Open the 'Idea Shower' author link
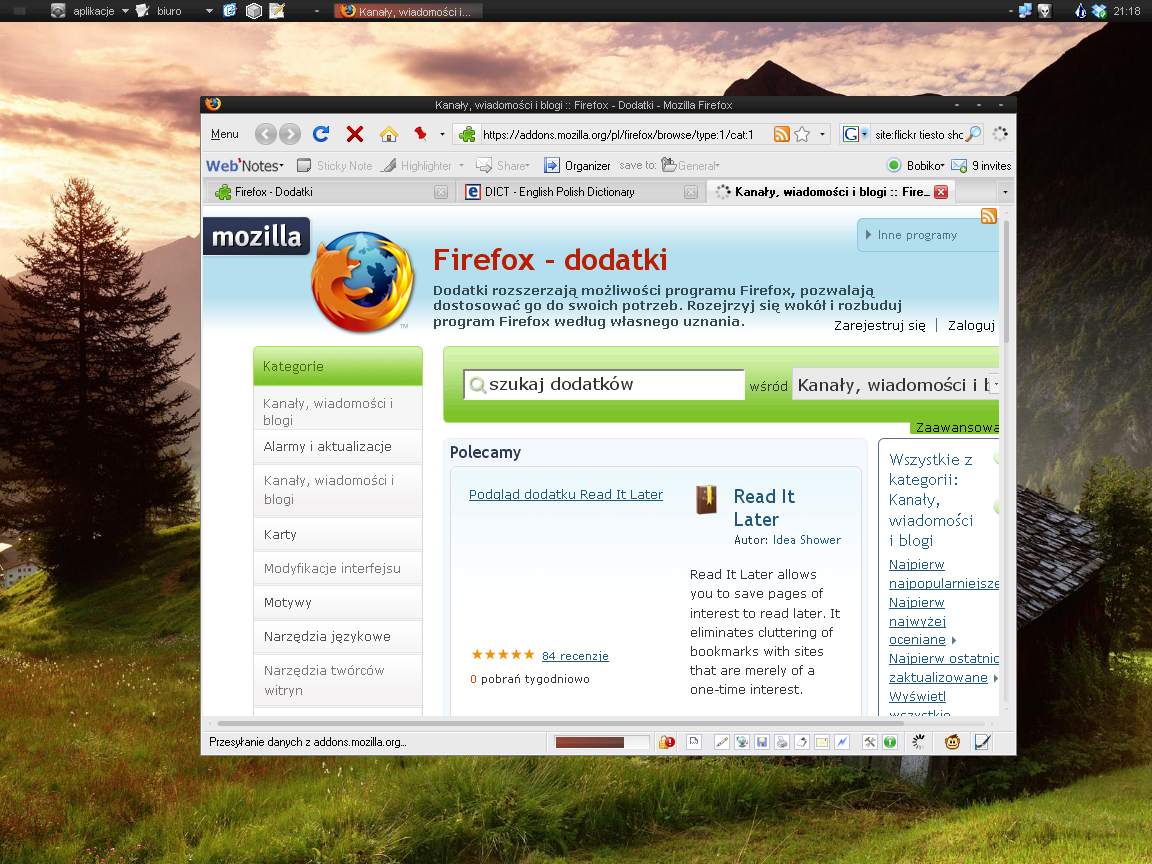Viewport: 1152px width, 864px height. click(807, 540)
